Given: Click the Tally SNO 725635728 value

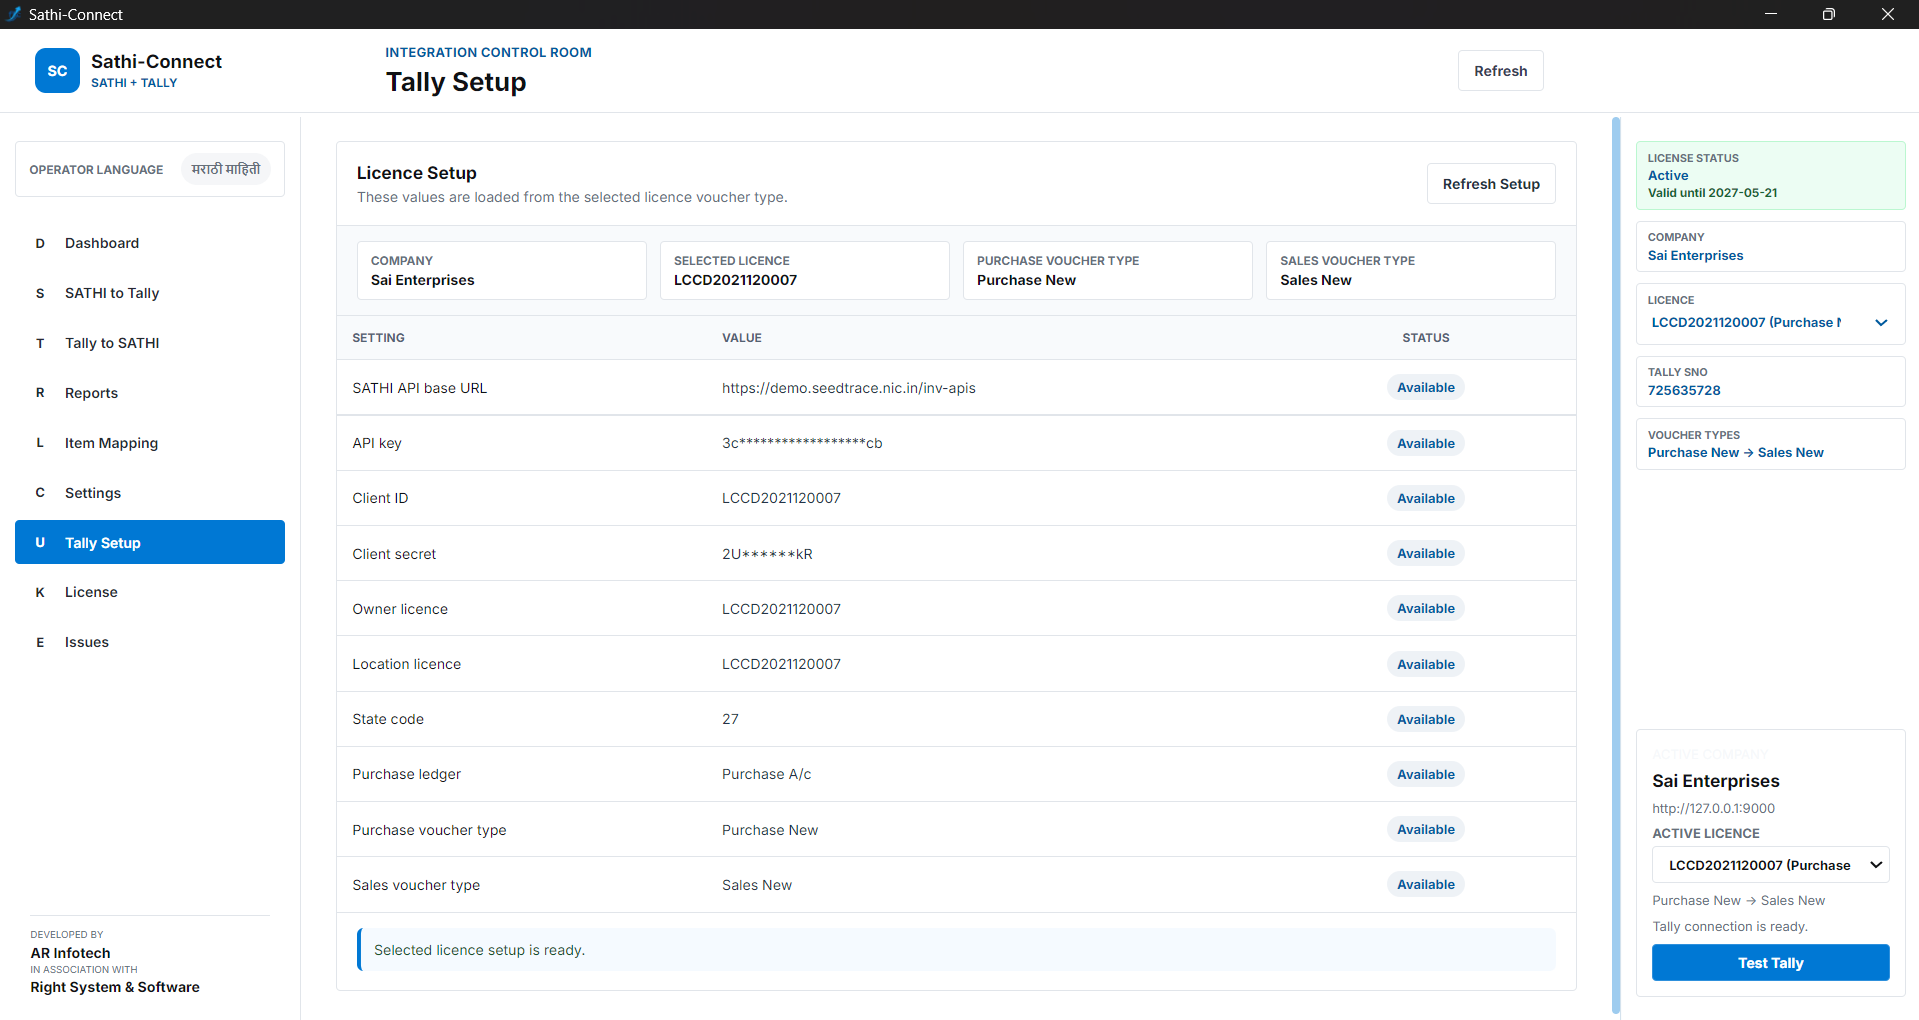Looking at the screenshot, I should pyautogui.click(x=1684, y=390).
